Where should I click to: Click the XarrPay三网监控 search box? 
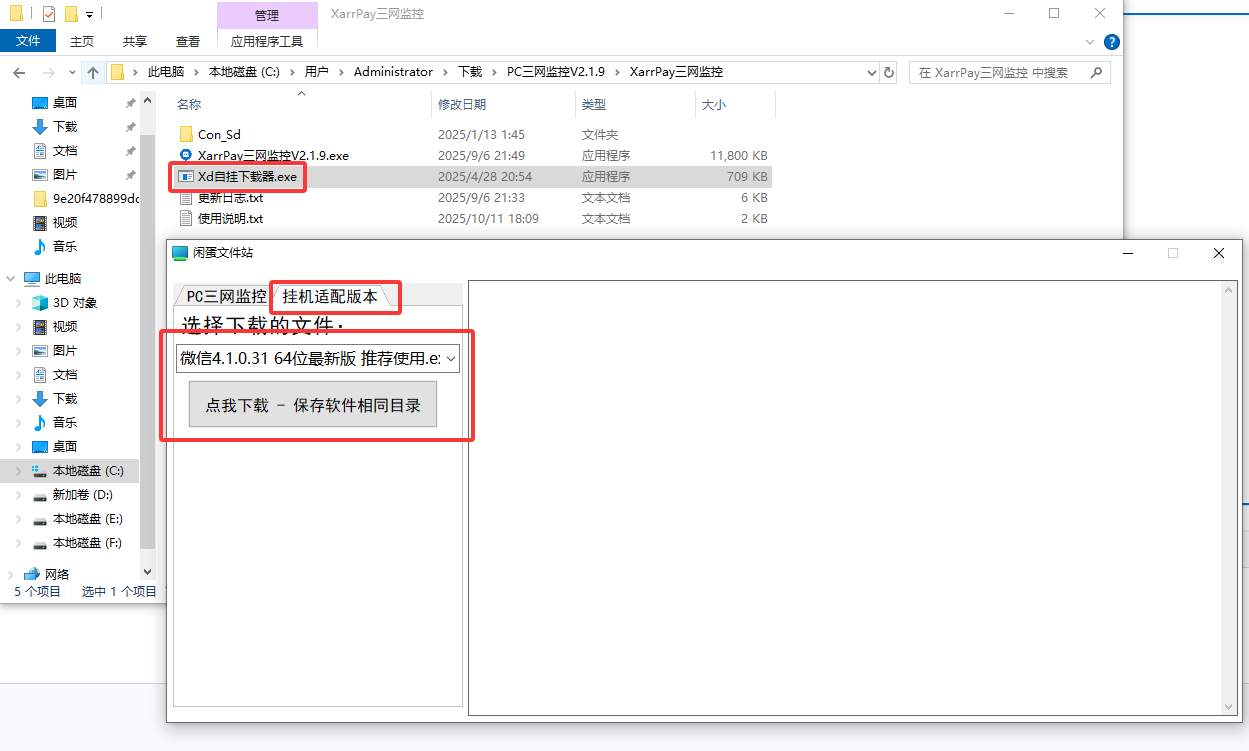tap(1000, 72)
